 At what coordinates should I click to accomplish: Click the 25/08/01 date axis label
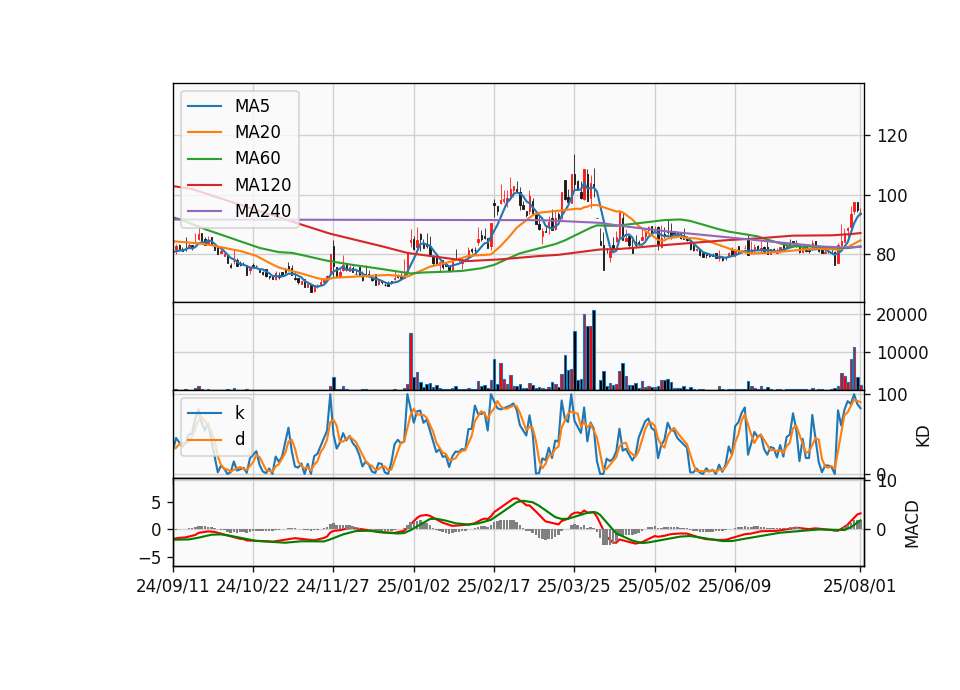tap(860, 586)
